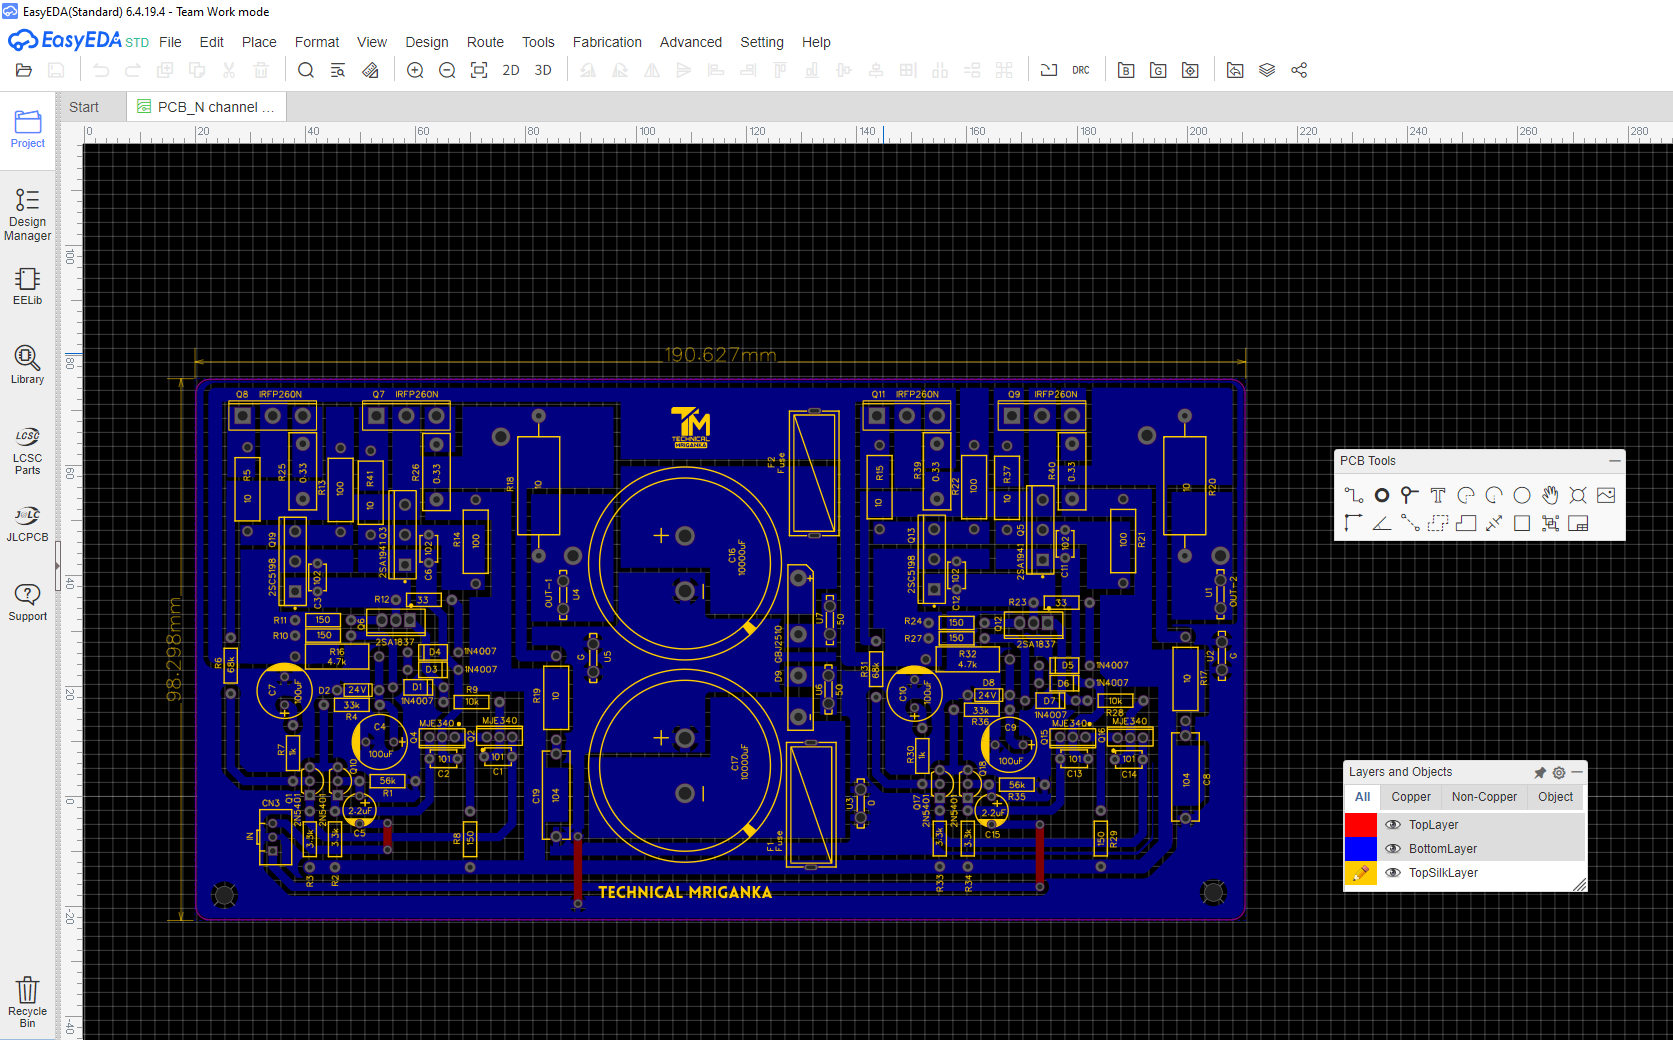Screen dimensions: 1673x1040
Task: Open the Edit menu
Action: (211, 42)
